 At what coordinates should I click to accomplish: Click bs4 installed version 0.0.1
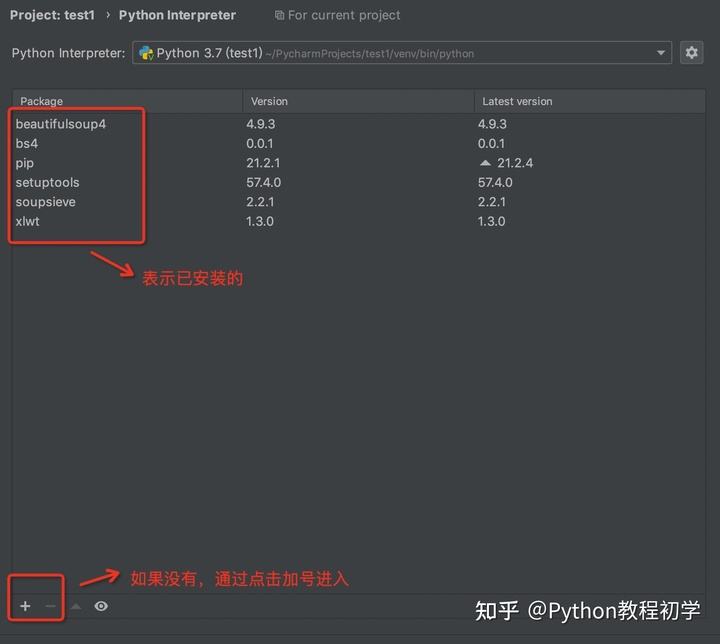[259, 143]
